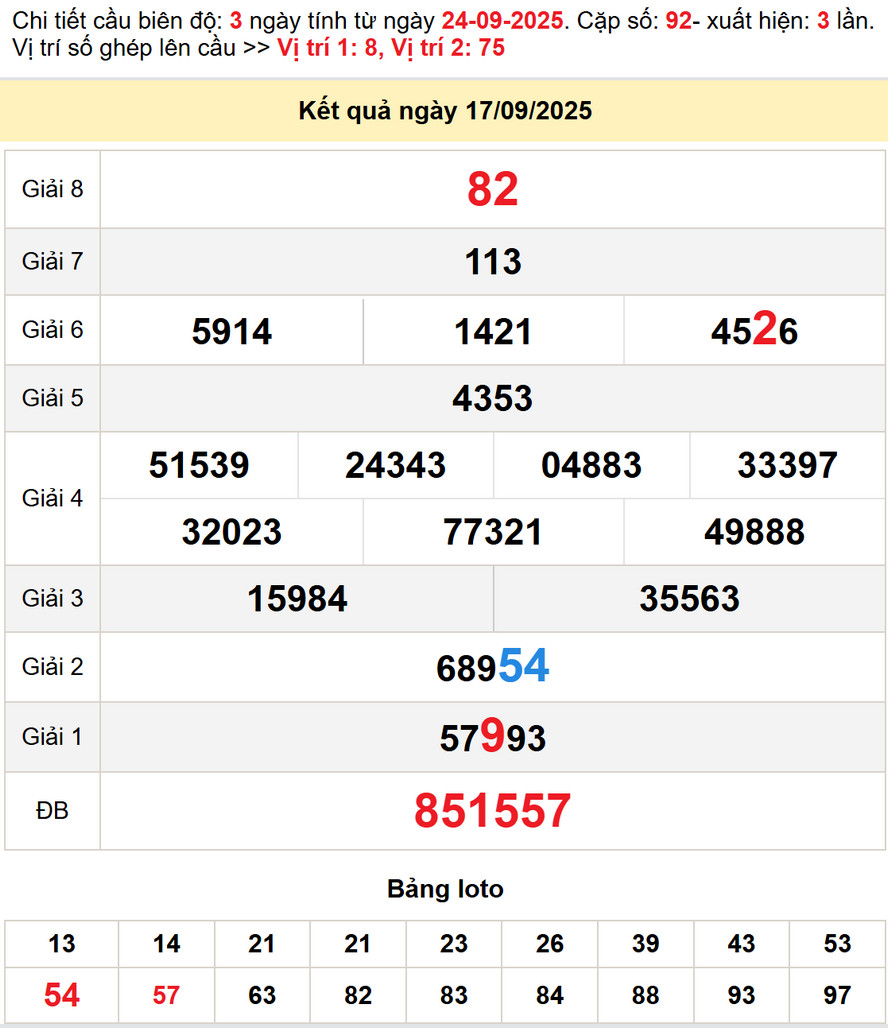Viewport: 888px width, 1028px height.
Task: Select Giải 2 number 68954
Action: tap(493, 666)
